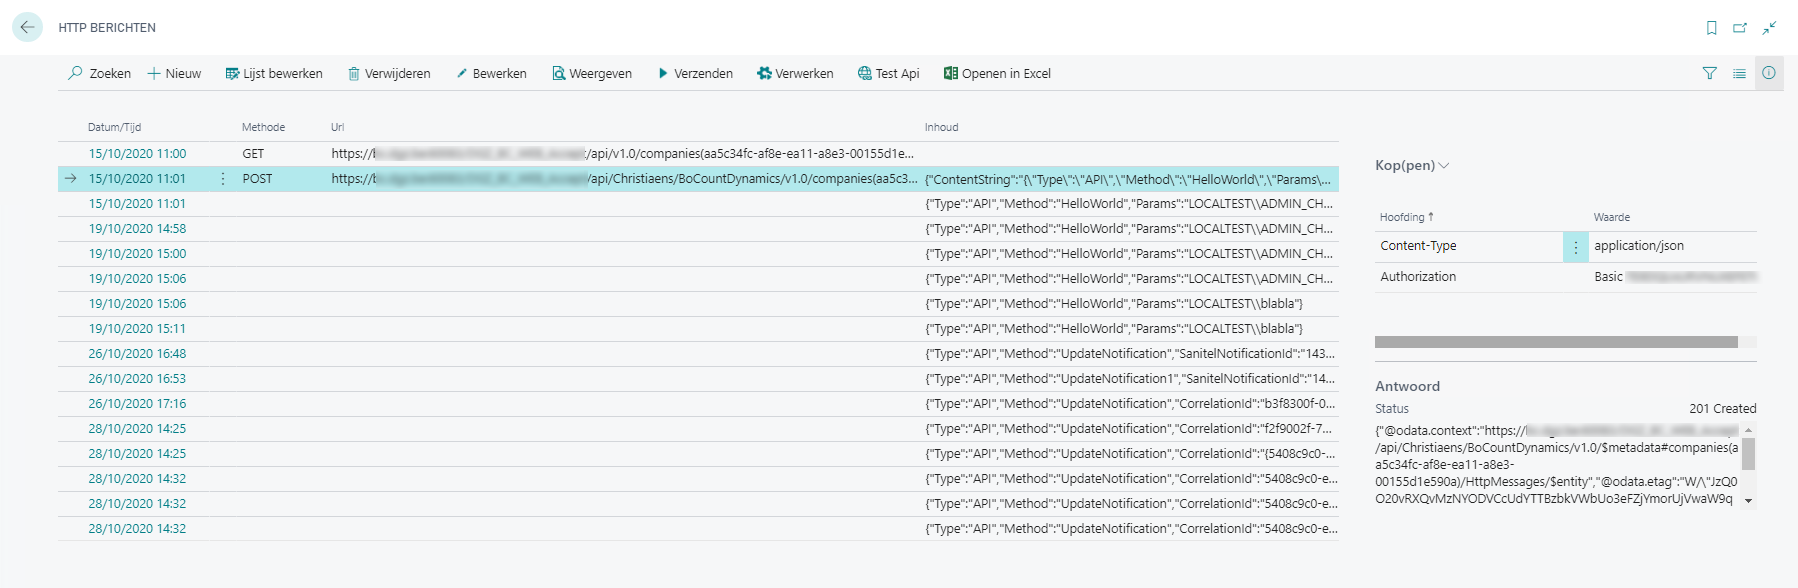Open the 19/10/2020 14:58 record link

pyautogui.click(x=137, y=229)
